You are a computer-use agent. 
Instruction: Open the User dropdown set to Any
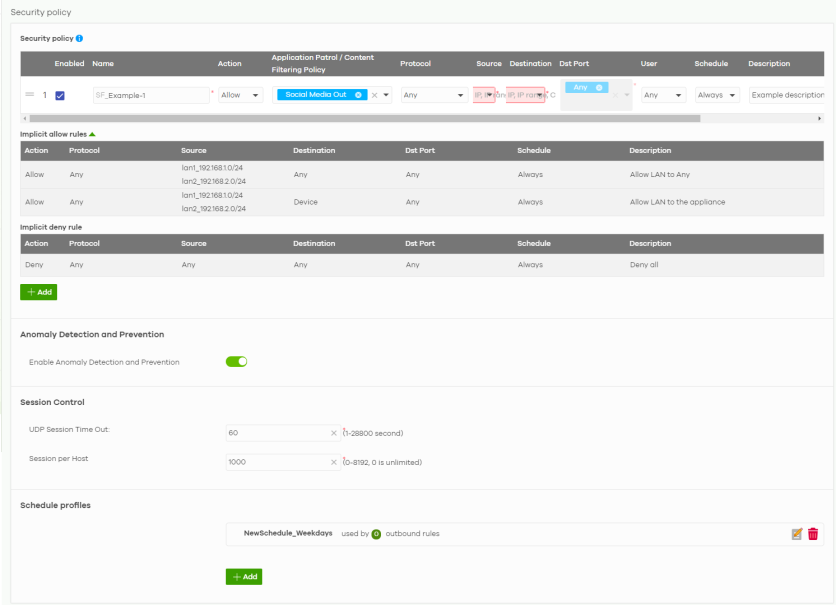[663, 96]
